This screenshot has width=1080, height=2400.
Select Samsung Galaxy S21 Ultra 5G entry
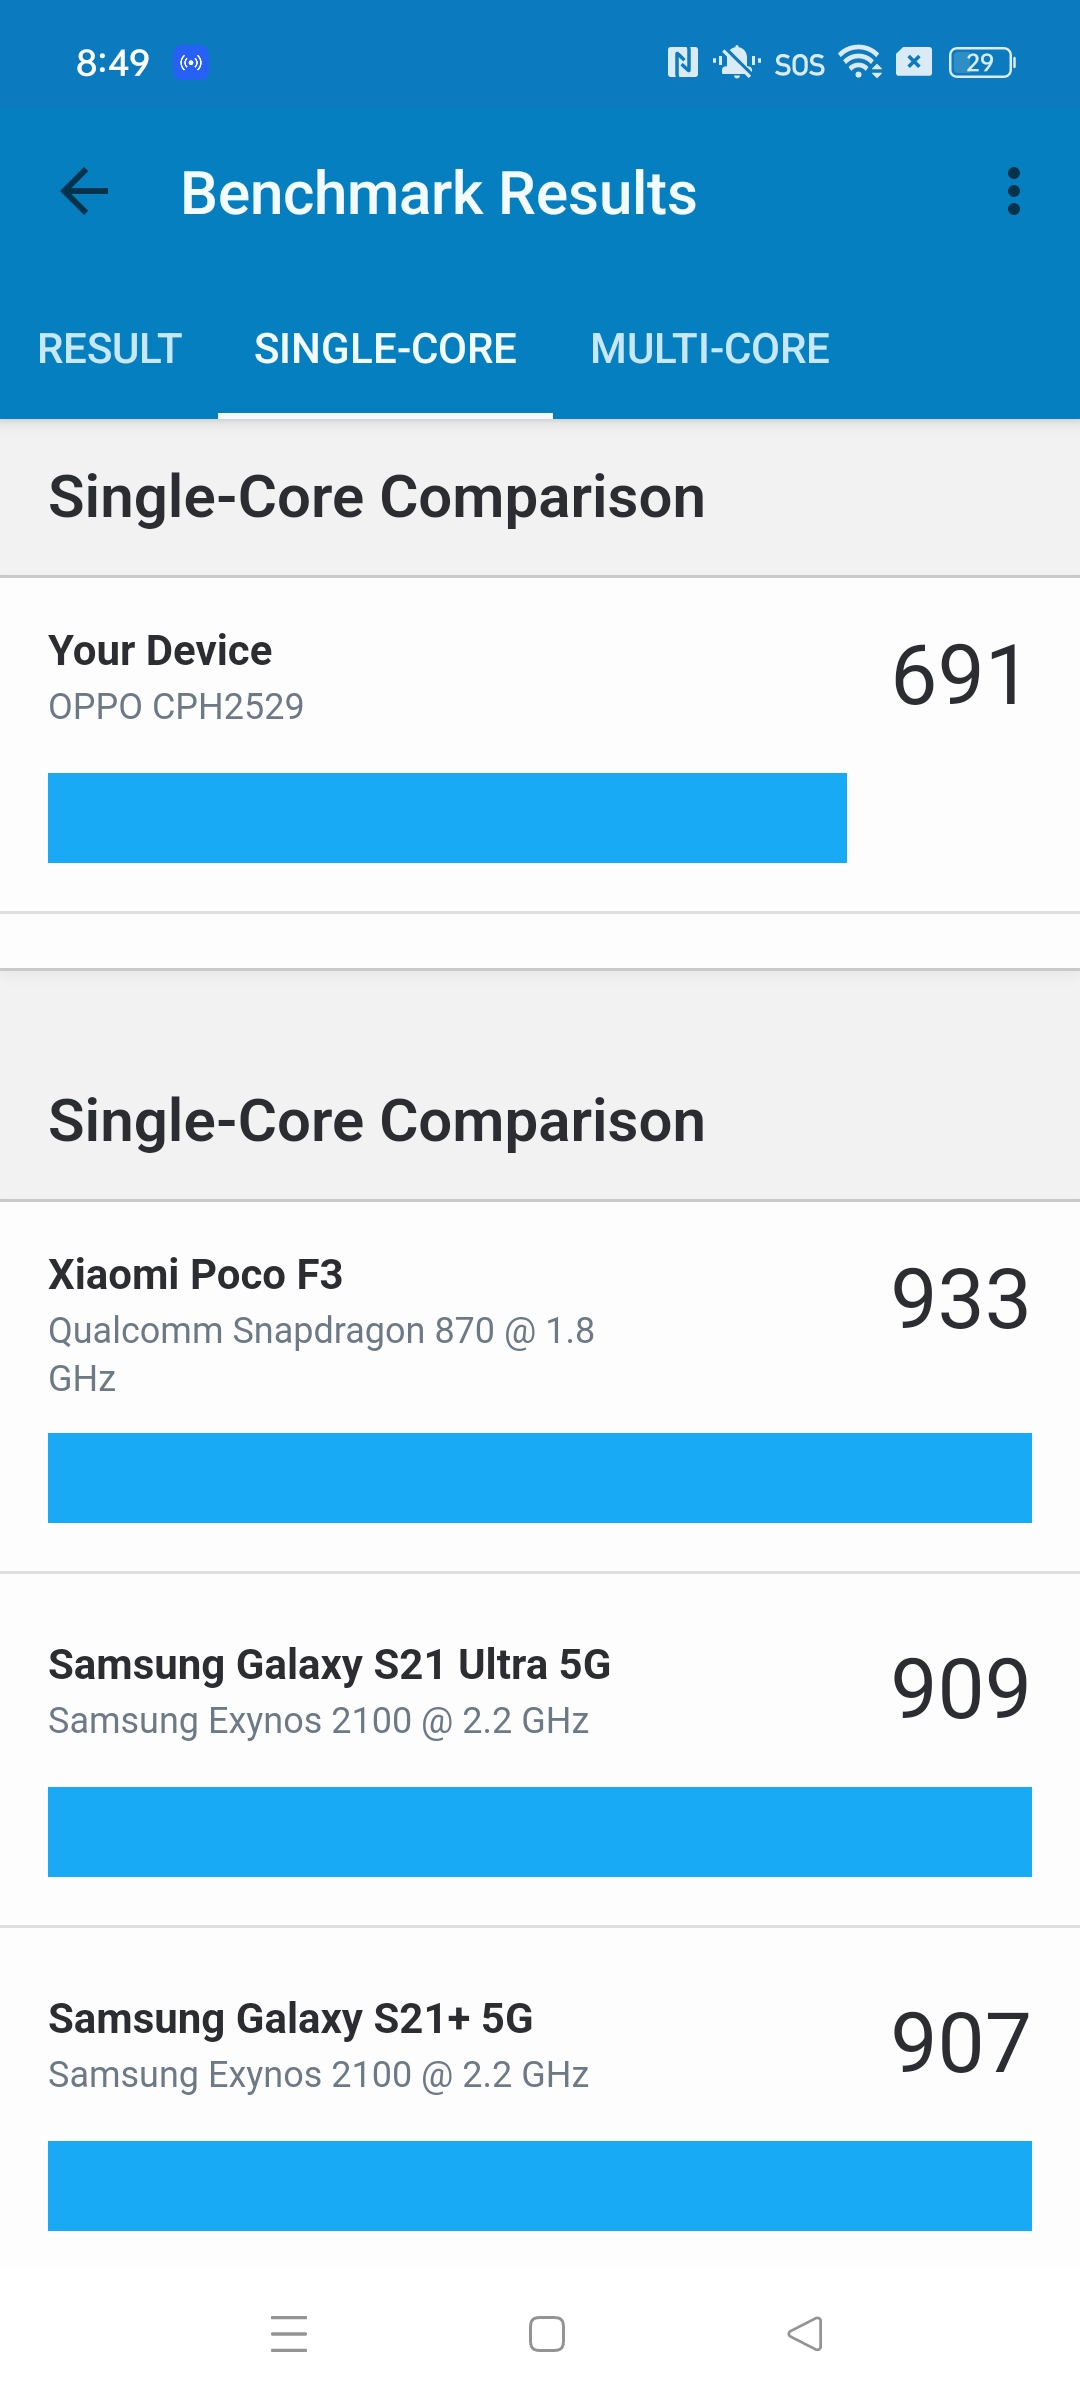(x=540, y=1750)
